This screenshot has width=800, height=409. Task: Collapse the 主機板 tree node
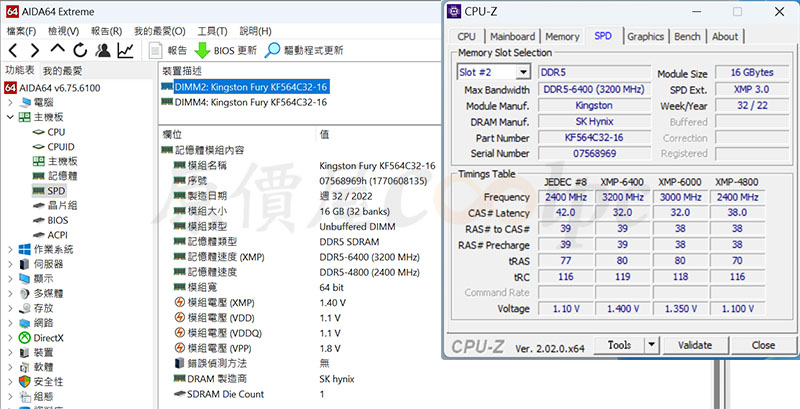[10, 117]
